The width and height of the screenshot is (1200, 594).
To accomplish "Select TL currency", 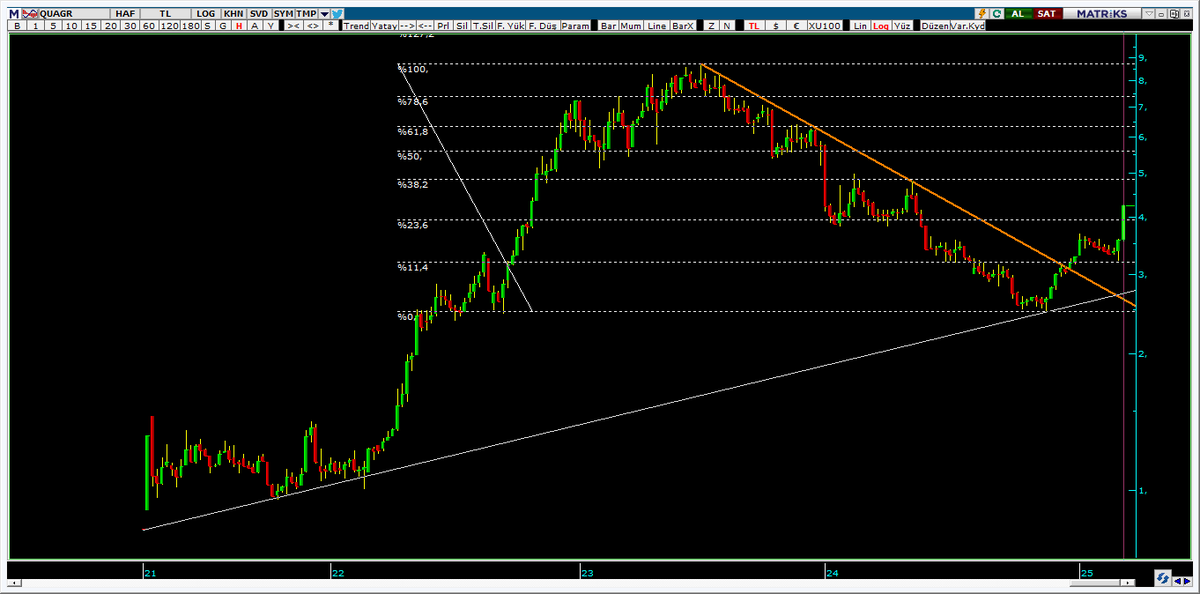I will pos(754,26).
